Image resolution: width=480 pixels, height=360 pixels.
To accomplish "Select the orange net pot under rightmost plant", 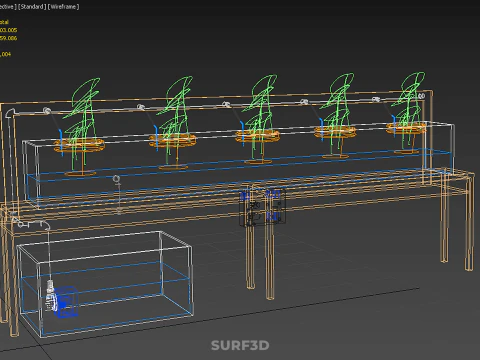I will click(x=406, y=128).
